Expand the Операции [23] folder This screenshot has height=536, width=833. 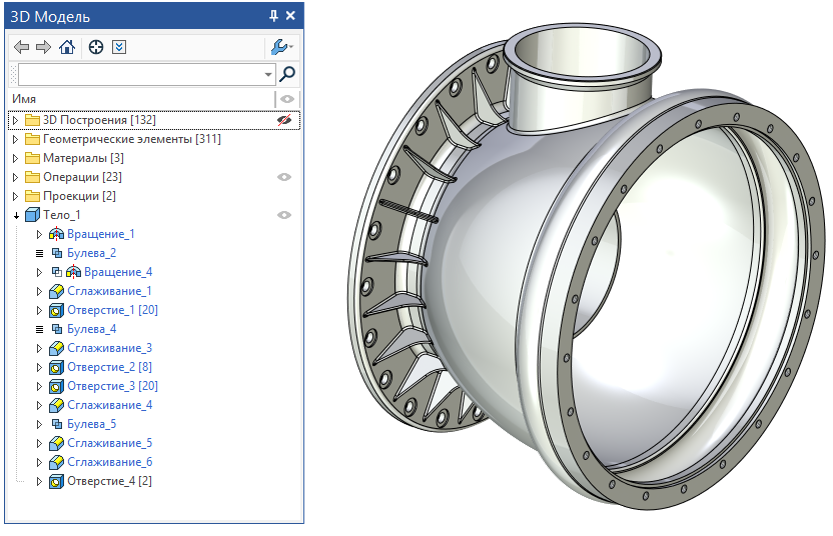[x=15, y=177]
